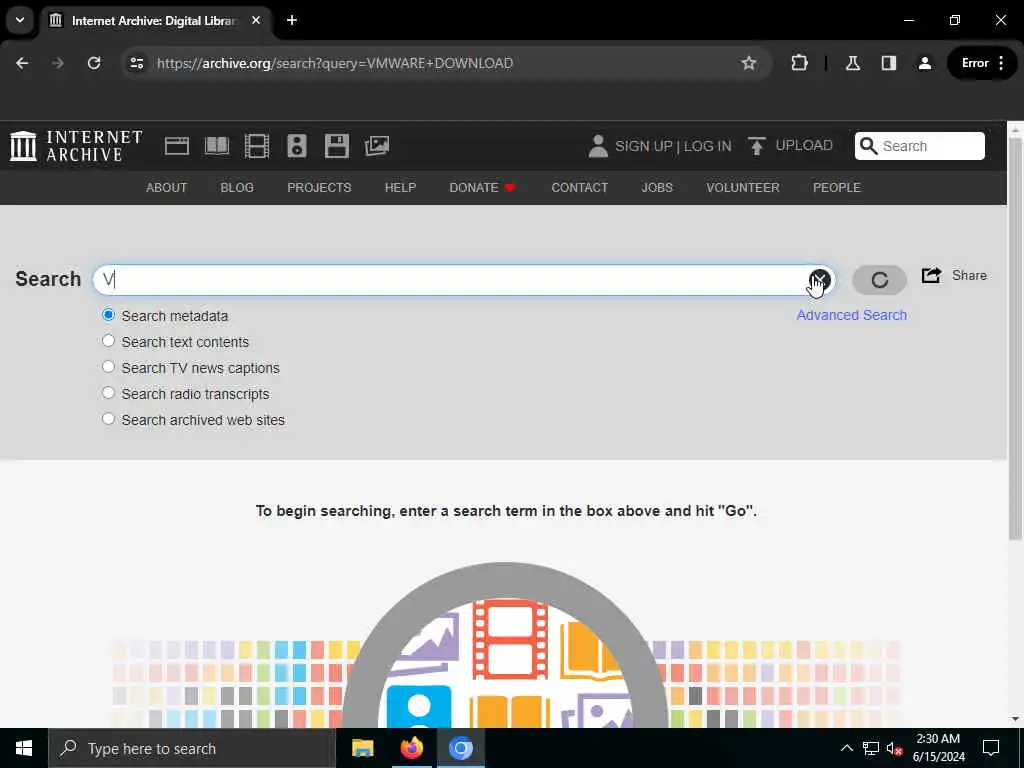Open the browser Extensions puzzle icon
The image size is (1024, 768).
799,63
